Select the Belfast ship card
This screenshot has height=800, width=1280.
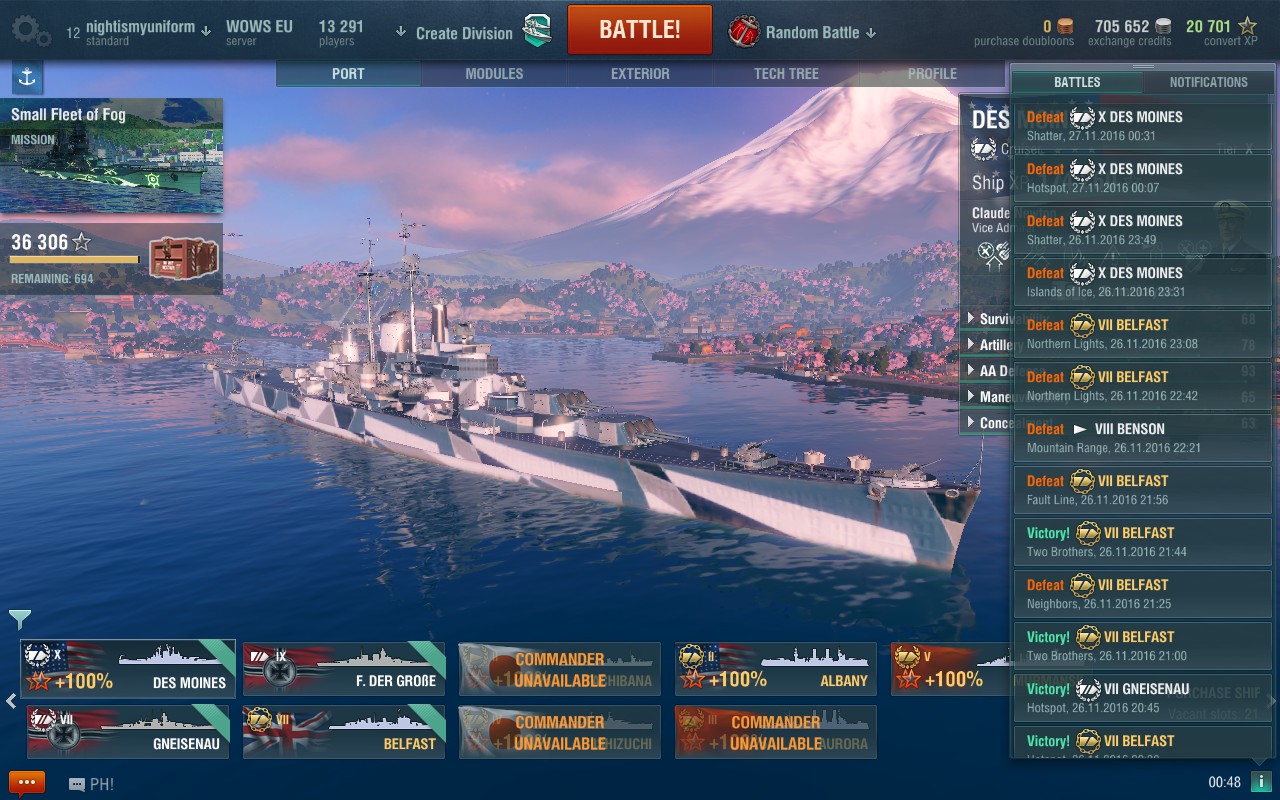tap(344, 731)
